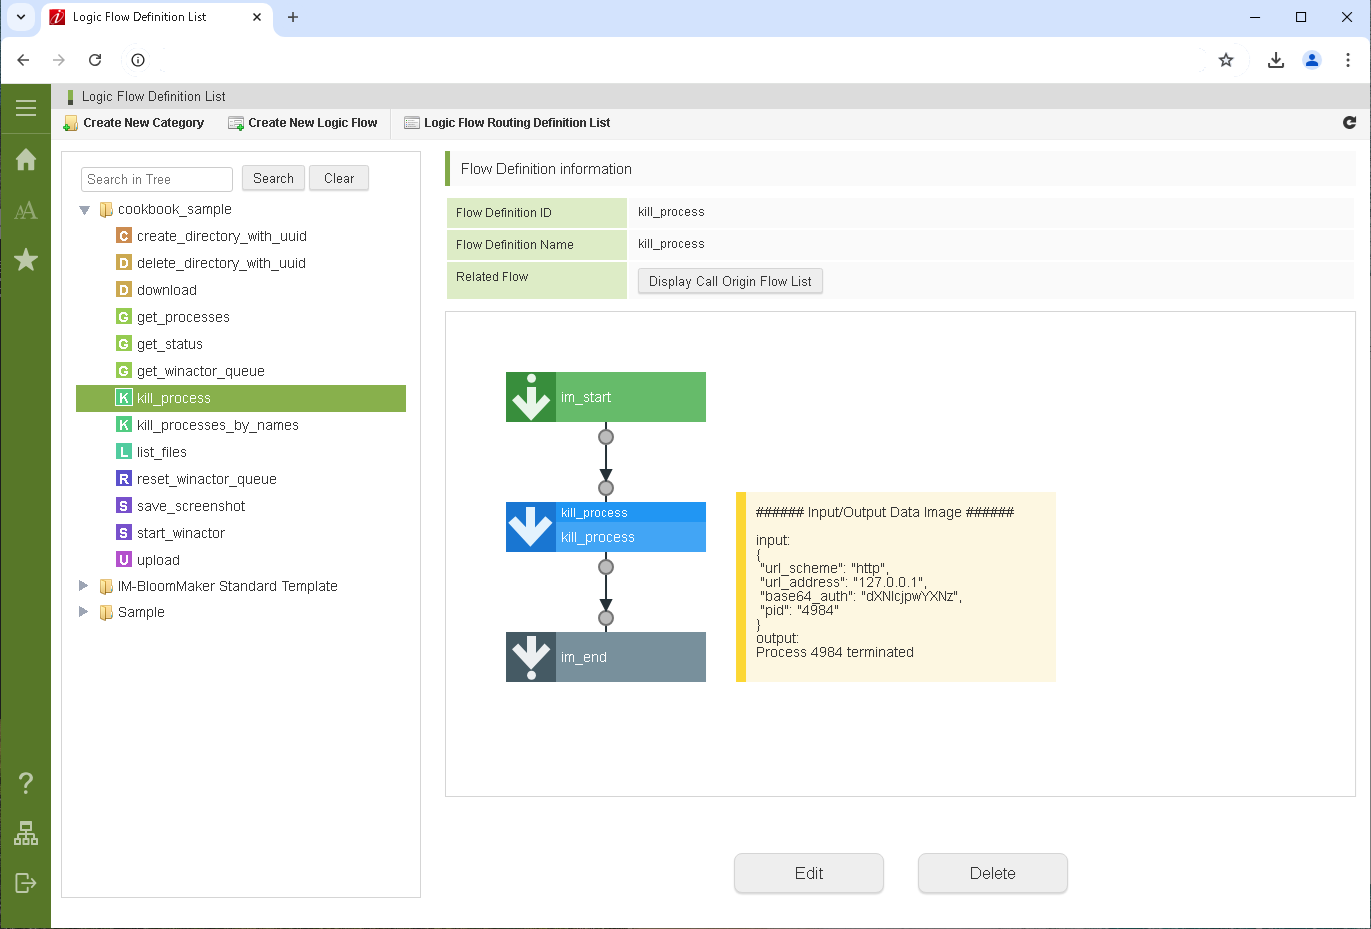Click Create New Logic Flow
The height and width of the screenshot is (929, 1371).
click(303, 123)
